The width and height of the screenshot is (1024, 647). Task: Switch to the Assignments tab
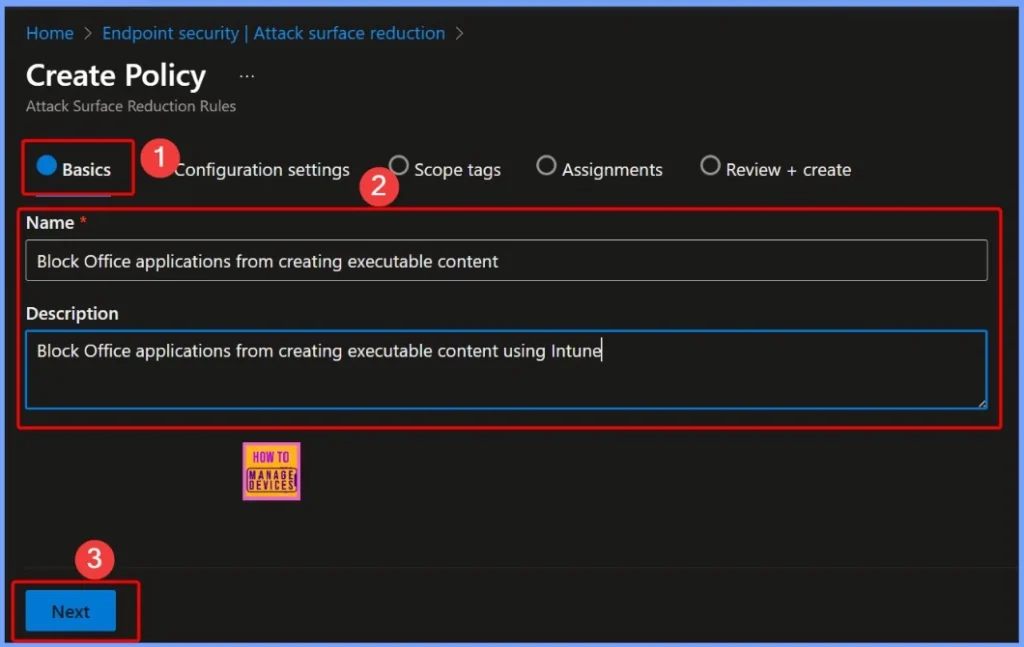pos(600,169)
